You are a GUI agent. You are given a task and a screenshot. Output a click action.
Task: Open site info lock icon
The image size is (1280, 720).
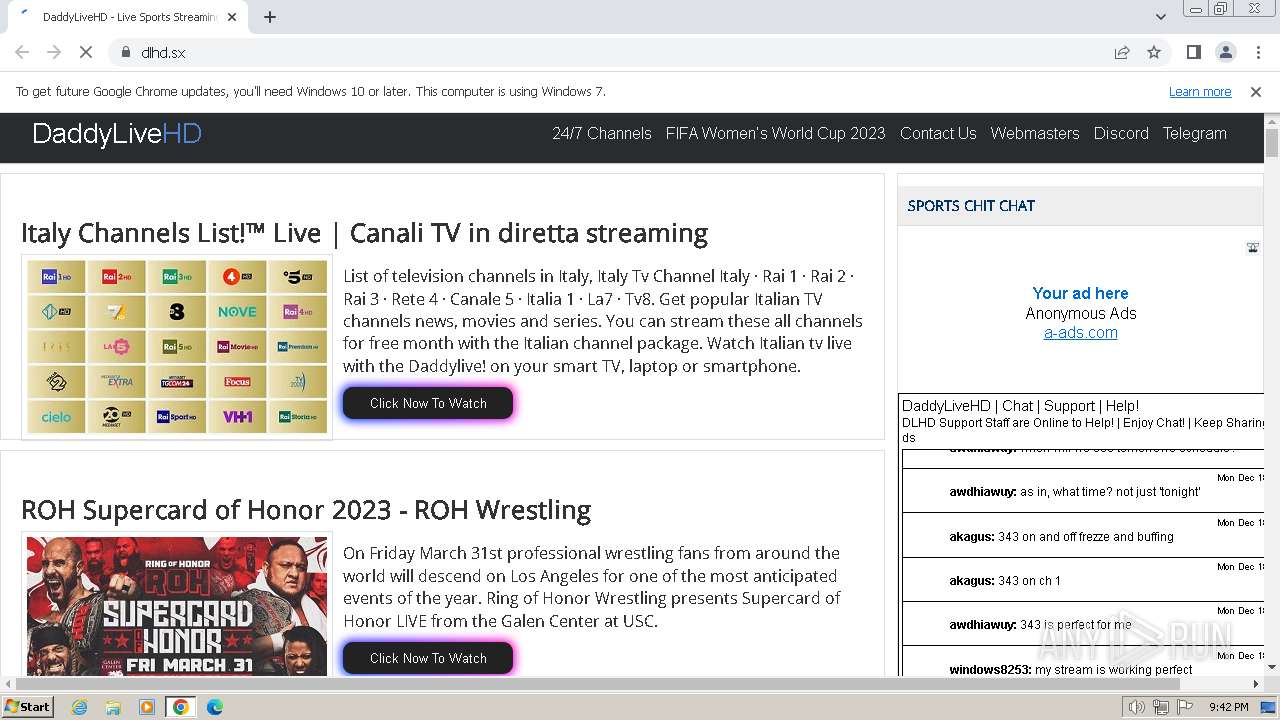126,52
